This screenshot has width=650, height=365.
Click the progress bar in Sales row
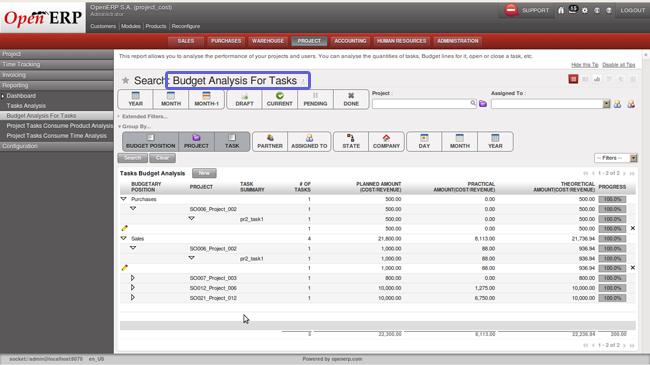click(612, 238)
